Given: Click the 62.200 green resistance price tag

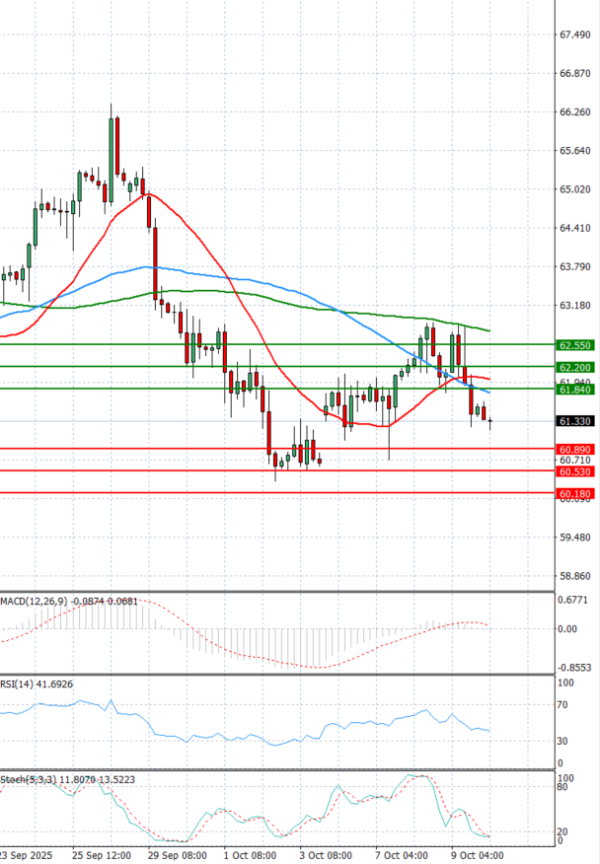Looking at the screenshot, I should tap(577, 367).
